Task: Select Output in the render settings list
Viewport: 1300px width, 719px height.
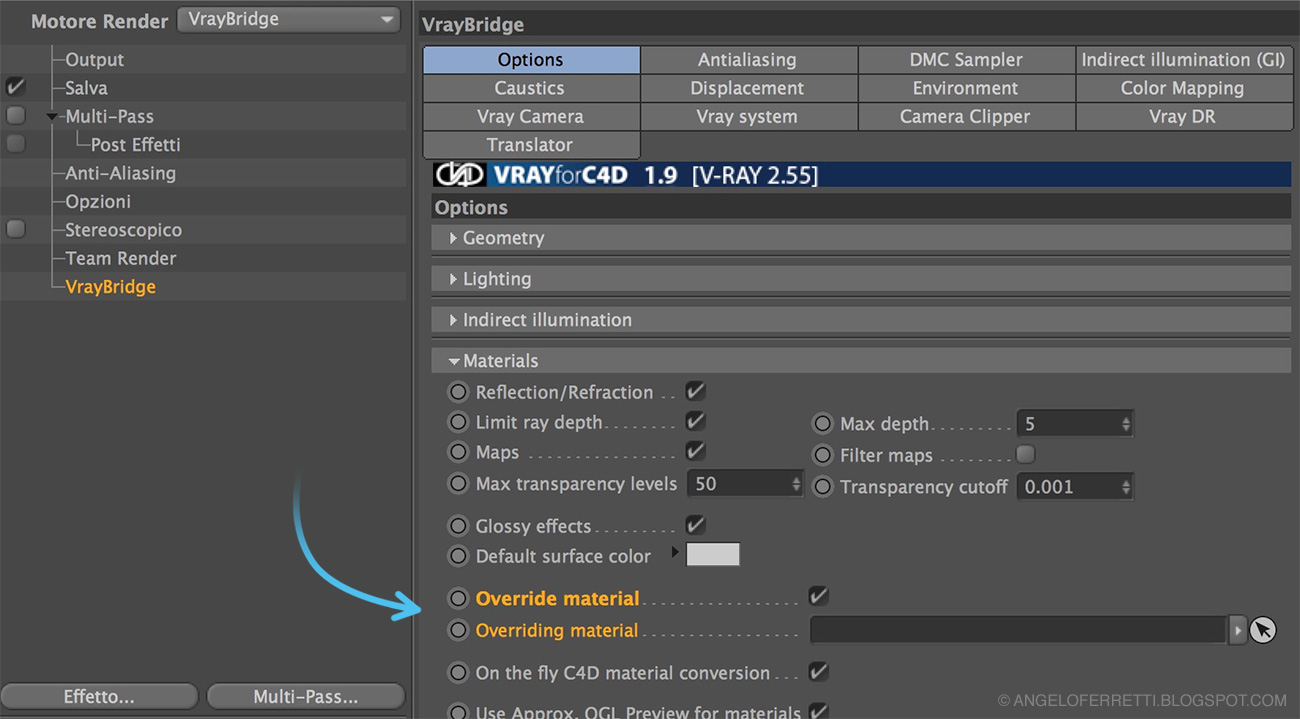Action: [94, 60]
